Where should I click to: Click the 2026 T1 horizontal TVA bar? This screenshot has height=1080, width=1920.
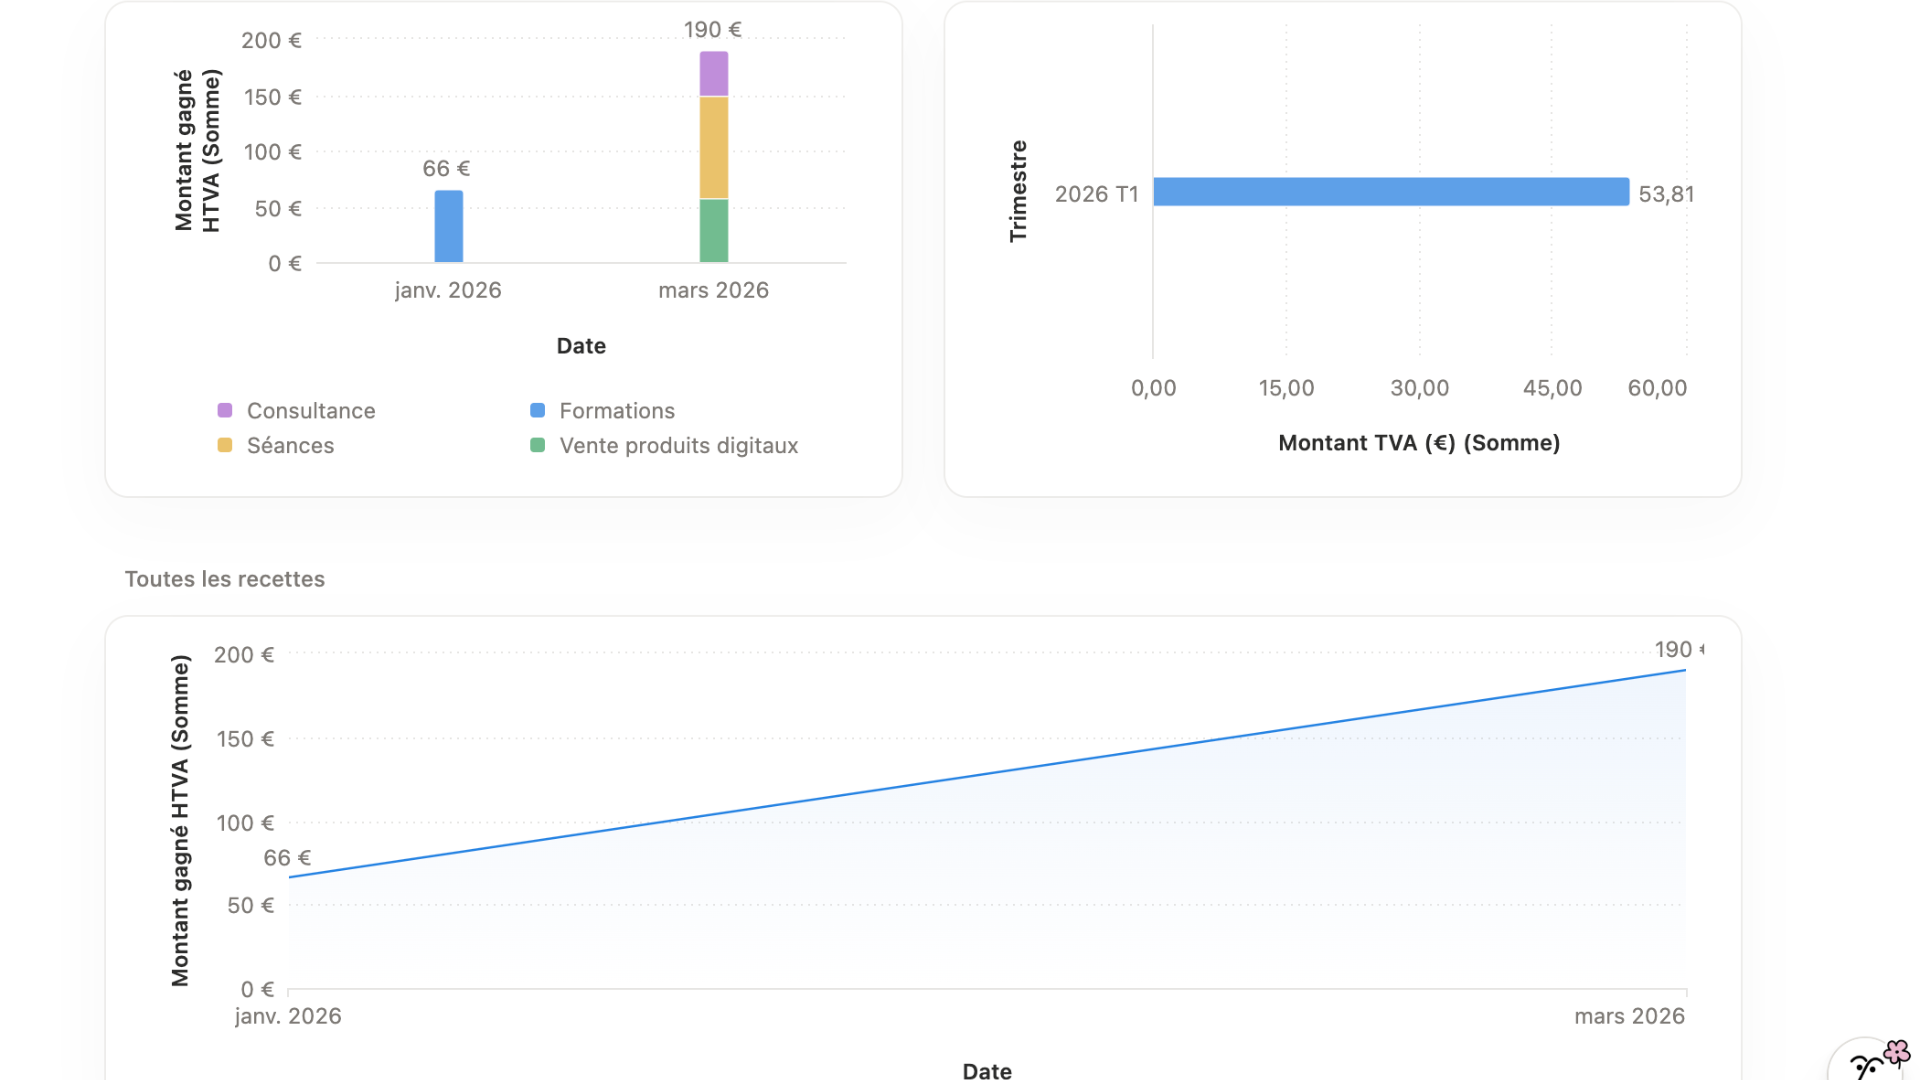pos(1390,192)
